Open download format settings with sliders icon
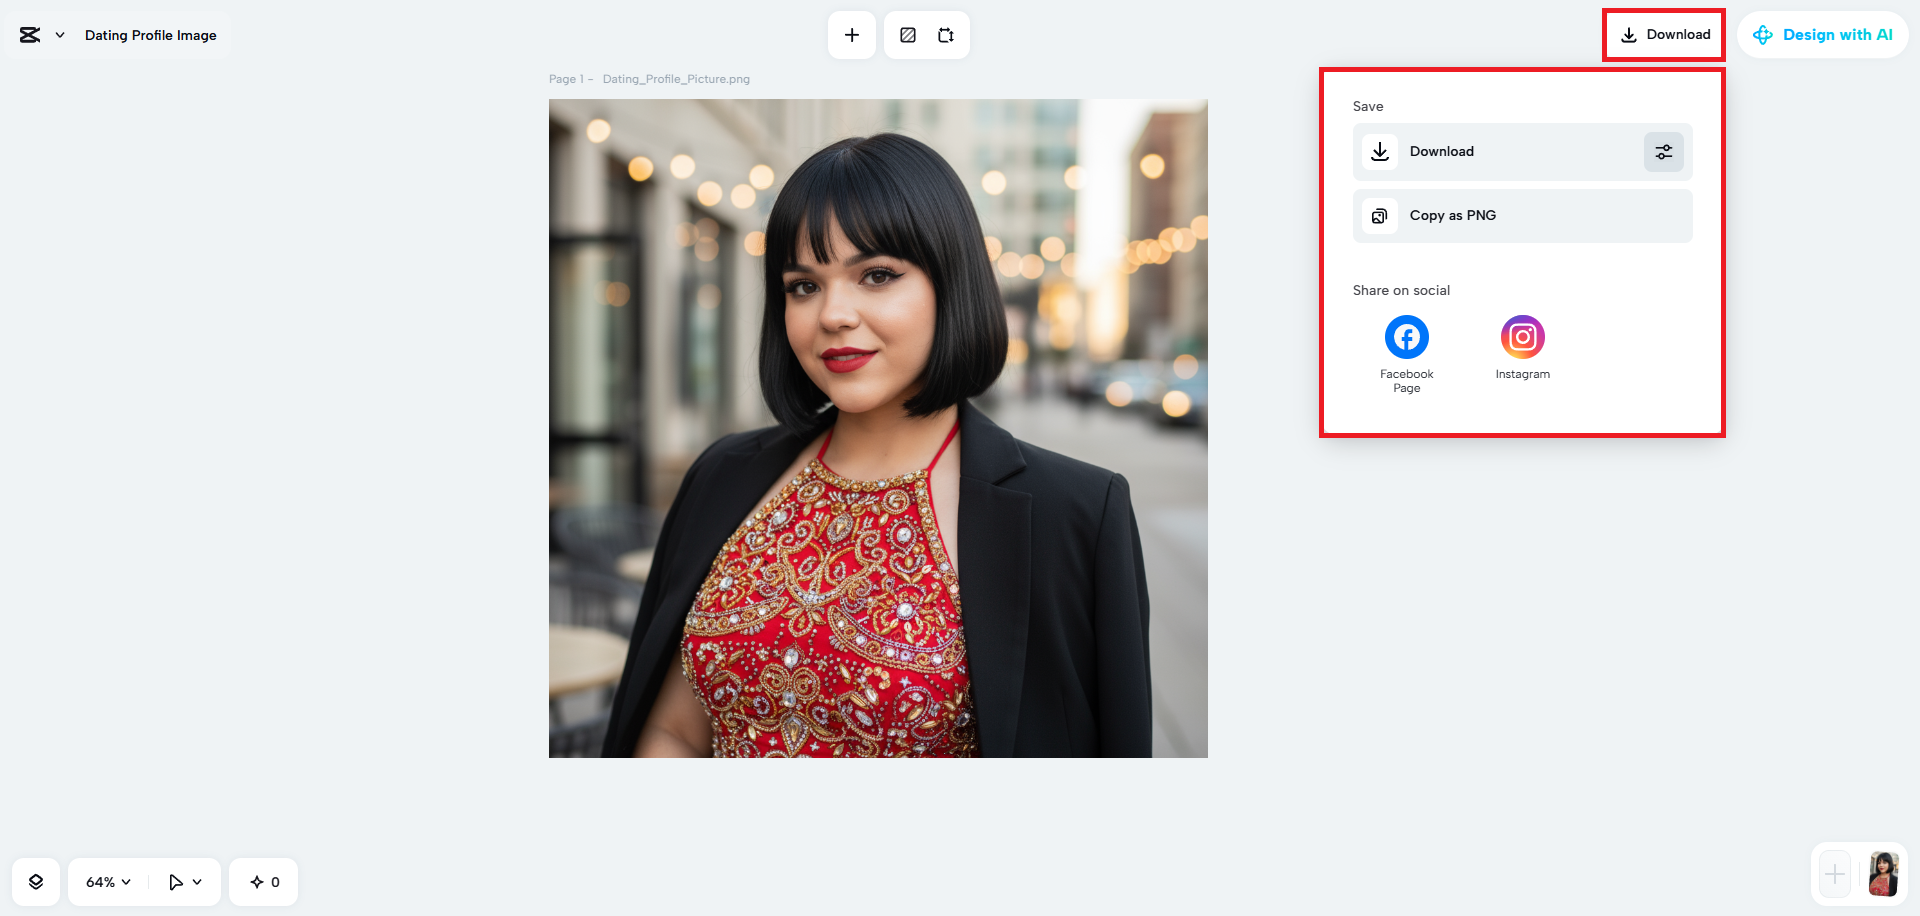The width and height of the screenshot is (1920, 916). (x=1663, y=151)
